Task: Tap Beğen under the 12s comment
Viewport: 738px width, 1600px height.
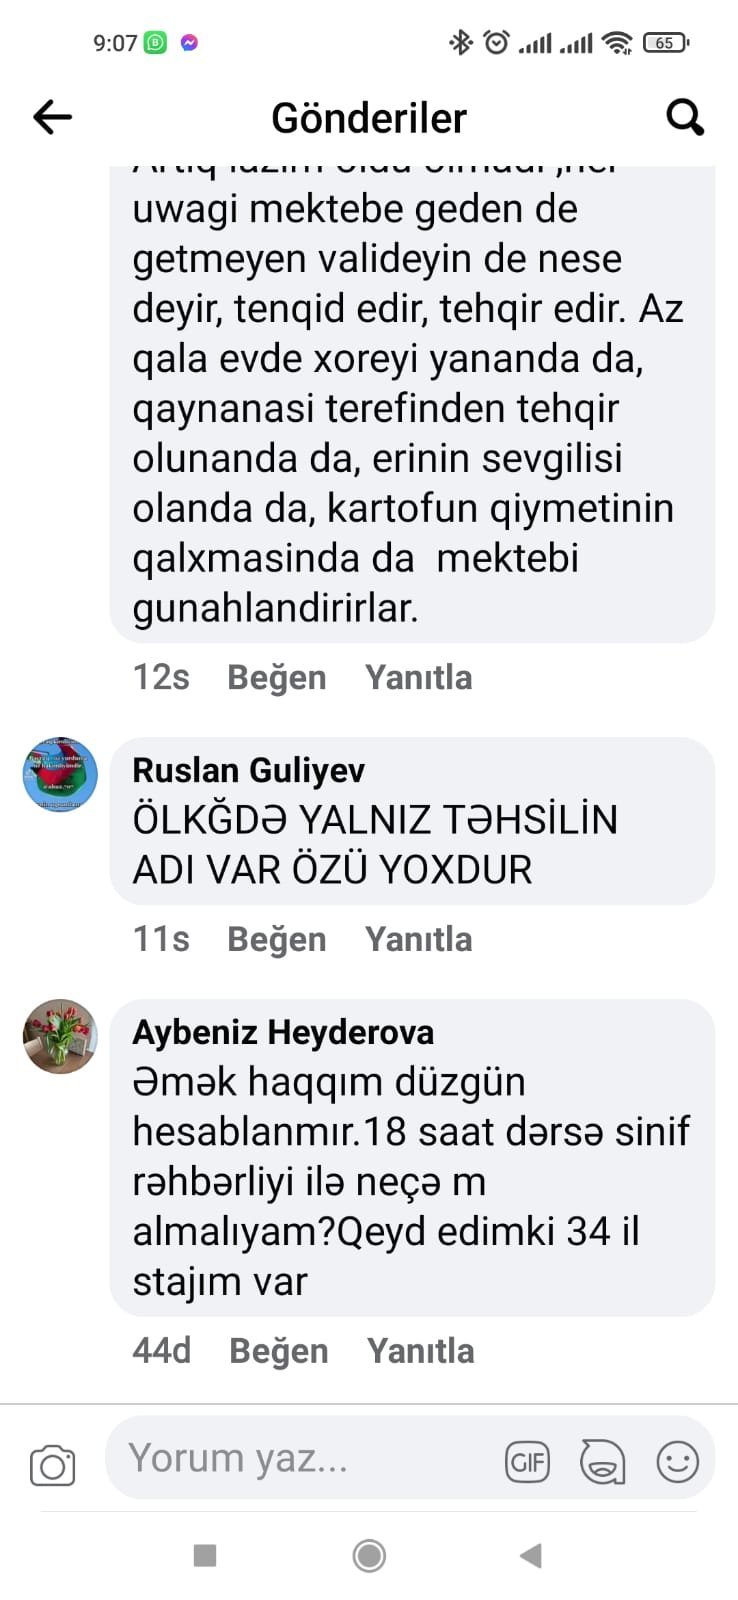Action: (277, 677)
